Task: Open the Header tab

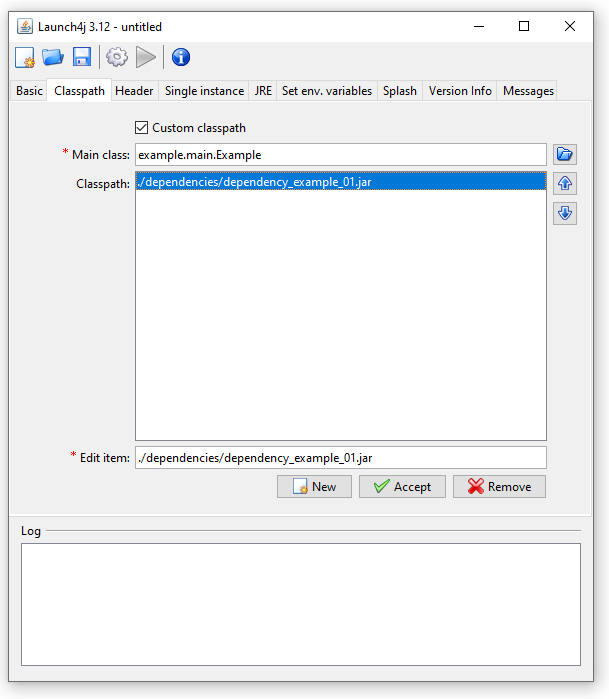Action: tap(134, 91)
